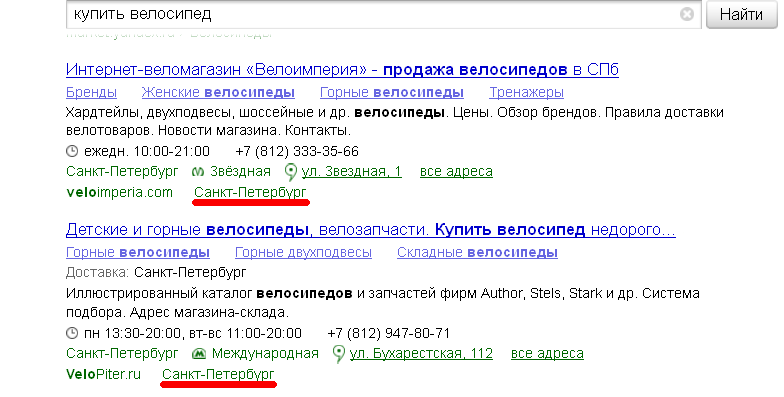Viewport: 784px width, 397px height.
Task: Open the Интернет-веломагазин «Велоимперия» result title
Action: (x=342, y=70)
